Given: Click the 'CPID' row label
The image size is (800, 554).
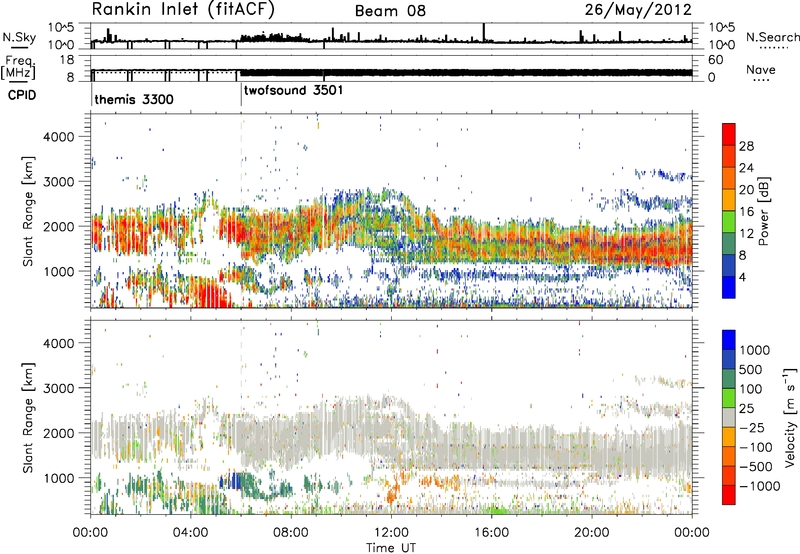Looking at the screenshot, I should [22, 95].
